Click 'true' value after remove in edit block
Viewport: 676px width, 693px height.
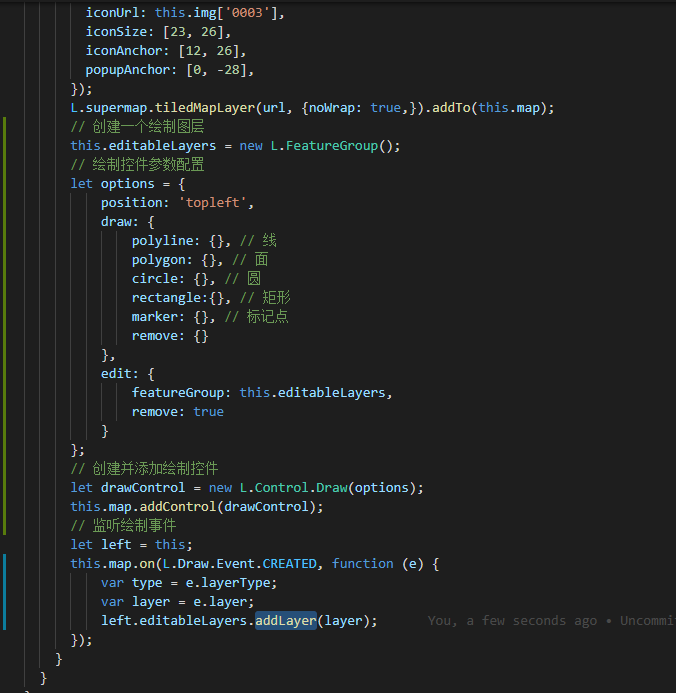coord(209,411)
